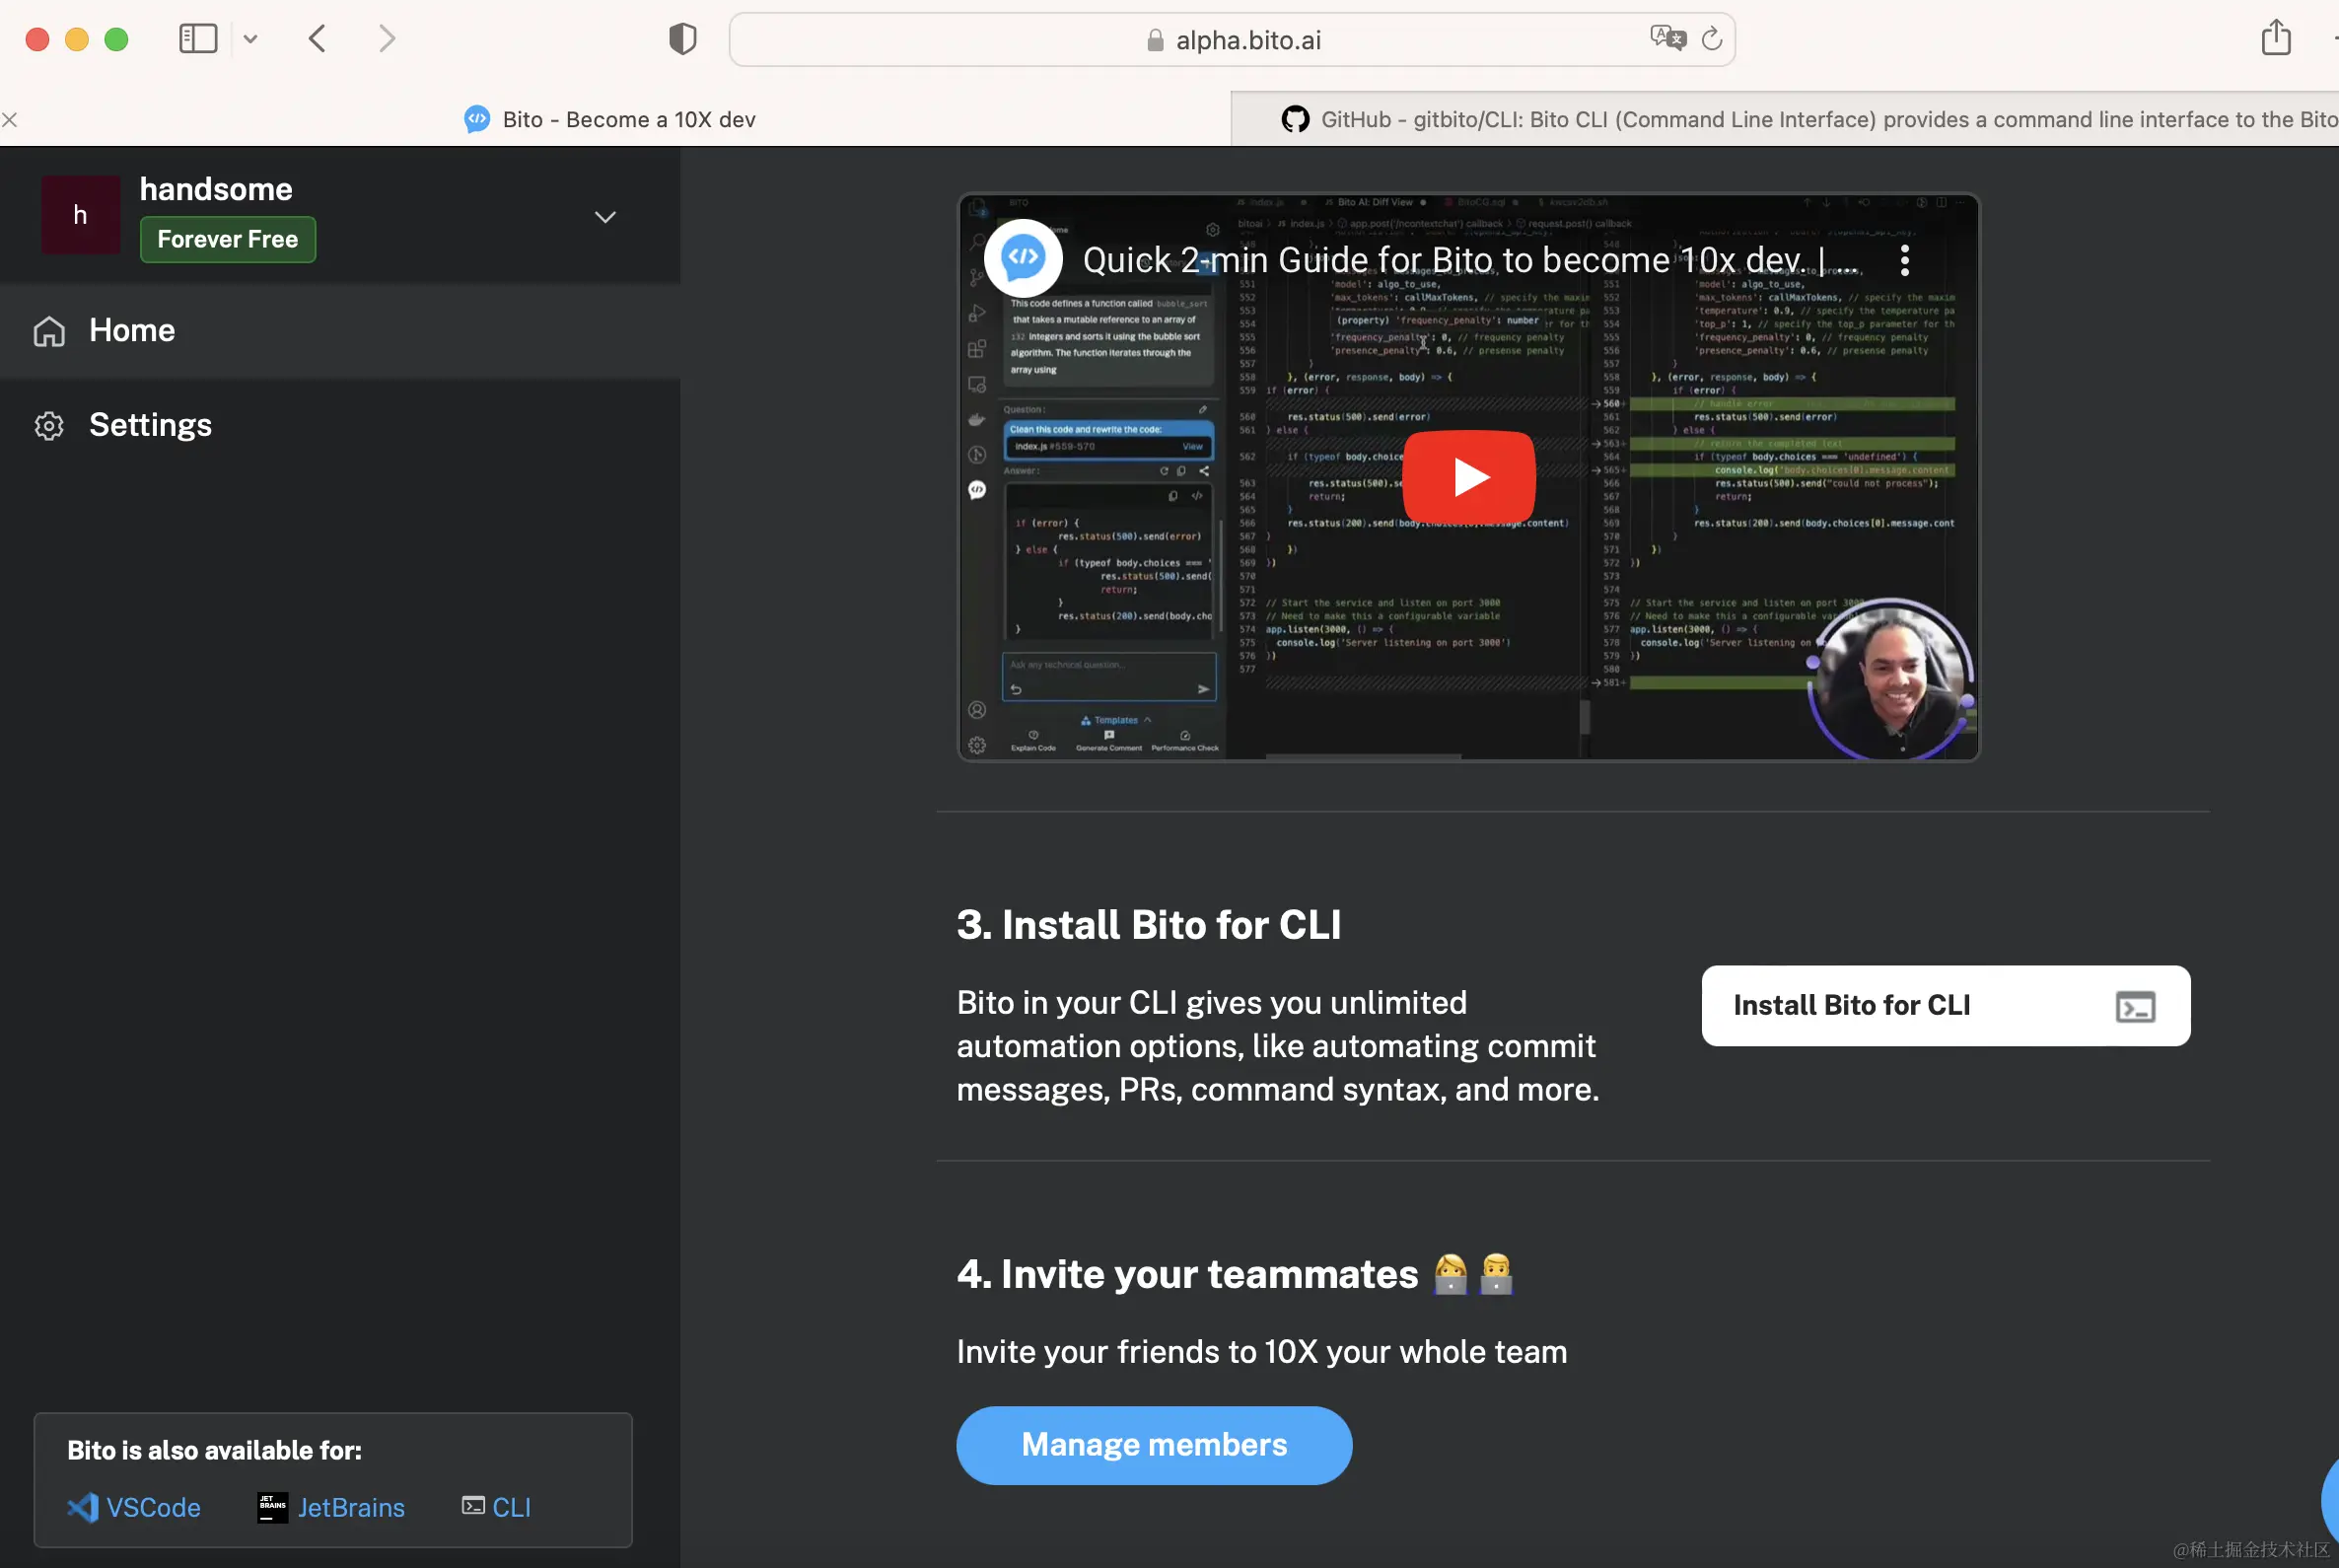Screen dimensions: 2339x1568
Task: Click the translate icon in address bar
Action: [1667, 38]
